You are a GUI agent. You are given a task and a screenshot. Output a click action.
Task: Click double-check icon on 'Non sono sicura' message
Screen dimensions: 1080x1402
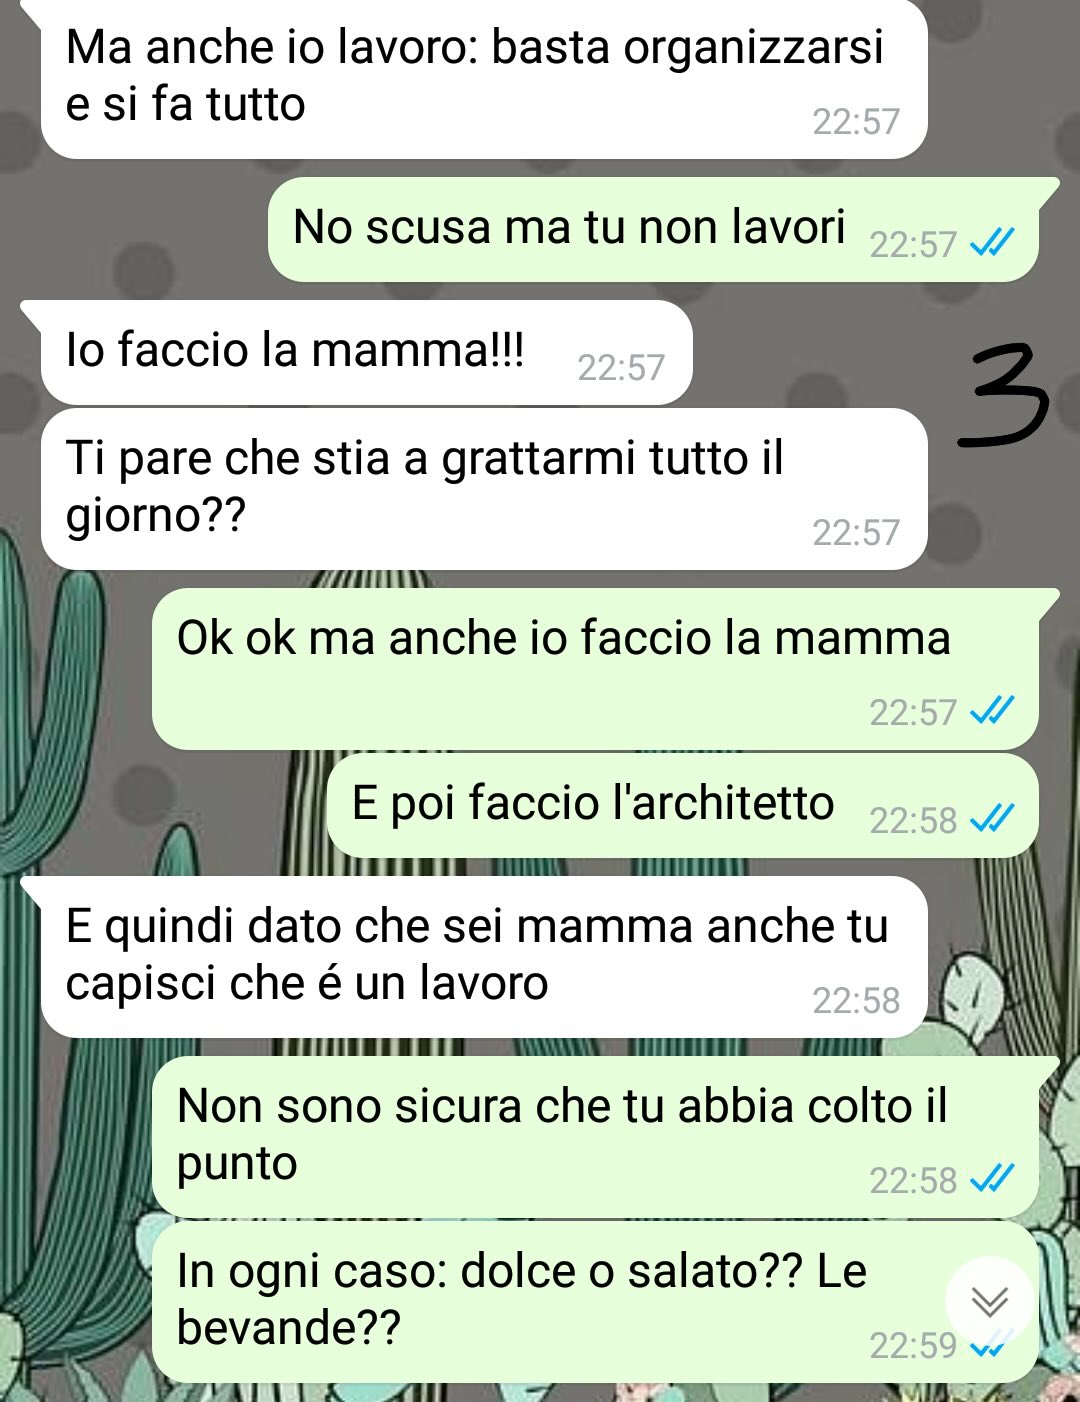pos(993,1179)
